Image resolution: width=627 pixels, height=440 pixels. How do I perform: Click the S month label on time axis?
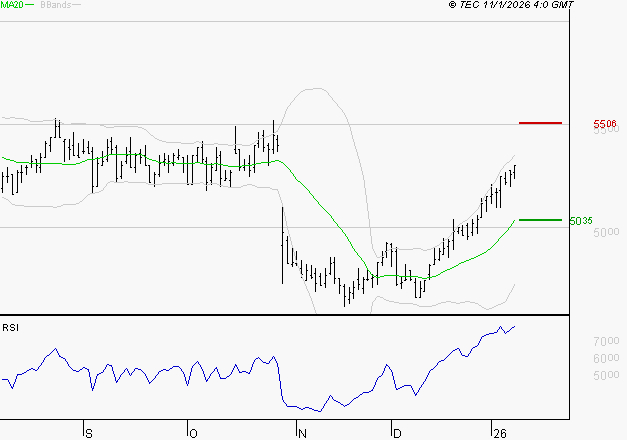click(89, 434)
